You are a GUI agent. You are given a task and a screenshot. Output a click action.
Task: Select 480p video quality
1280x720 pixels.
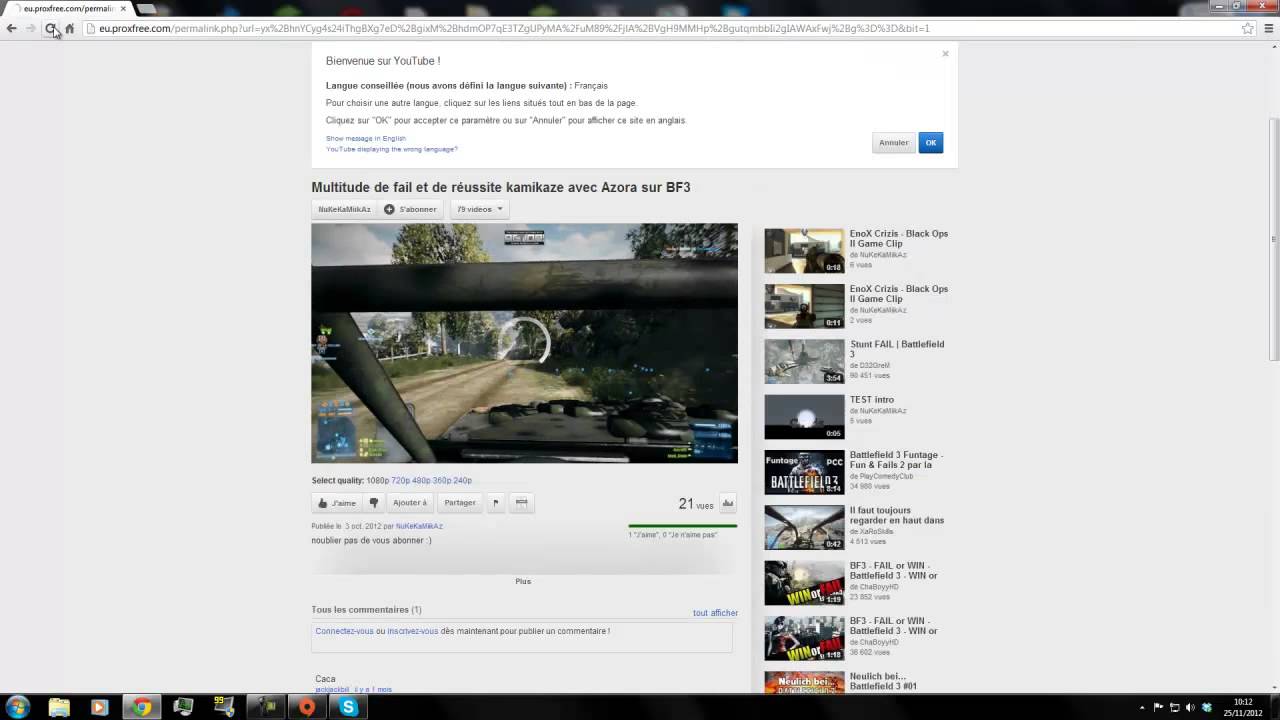click(421, 481)
